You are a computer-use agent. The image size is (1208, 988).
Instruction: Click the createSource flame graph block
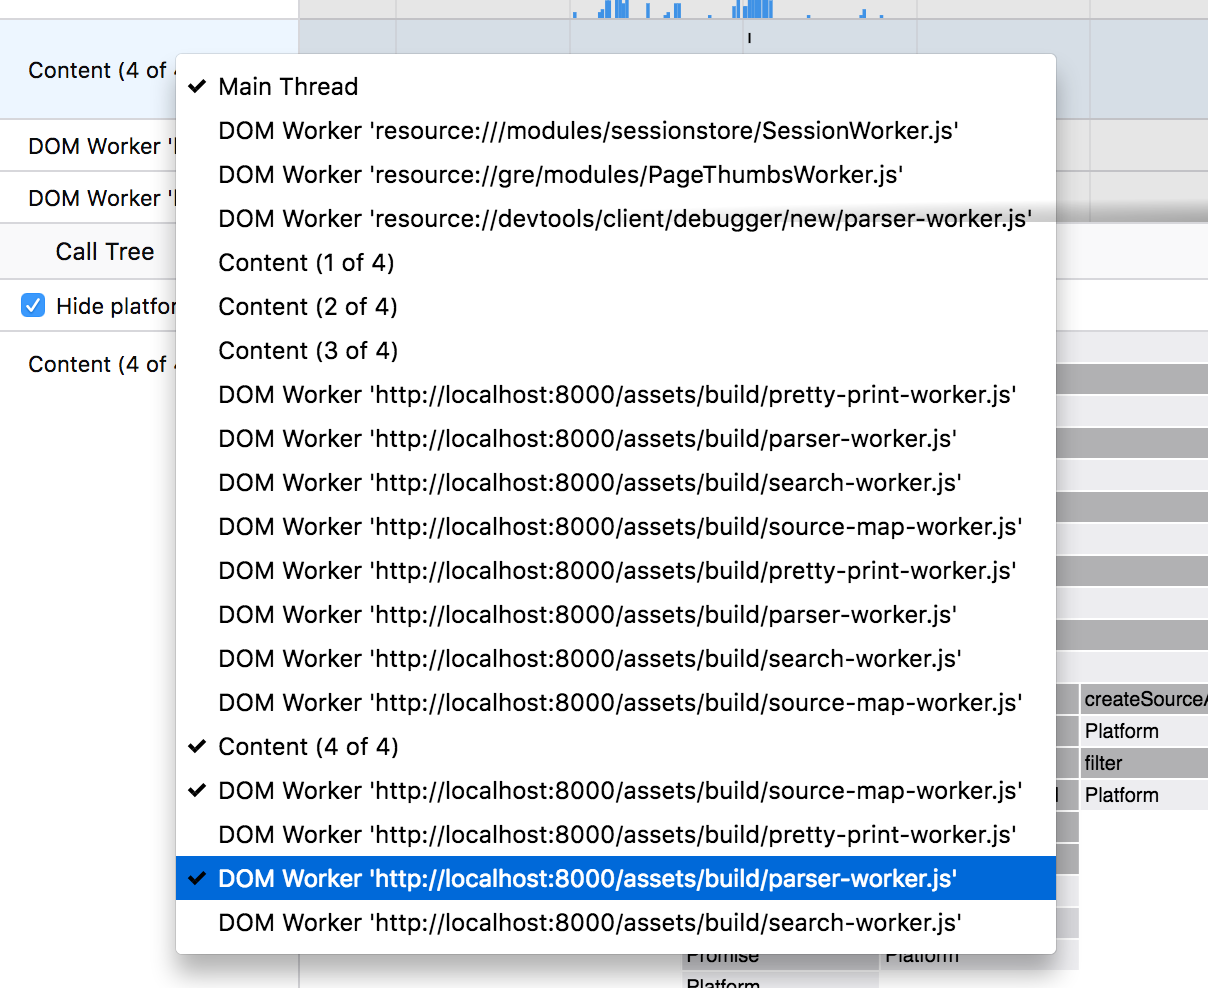tap(1143, 699)
